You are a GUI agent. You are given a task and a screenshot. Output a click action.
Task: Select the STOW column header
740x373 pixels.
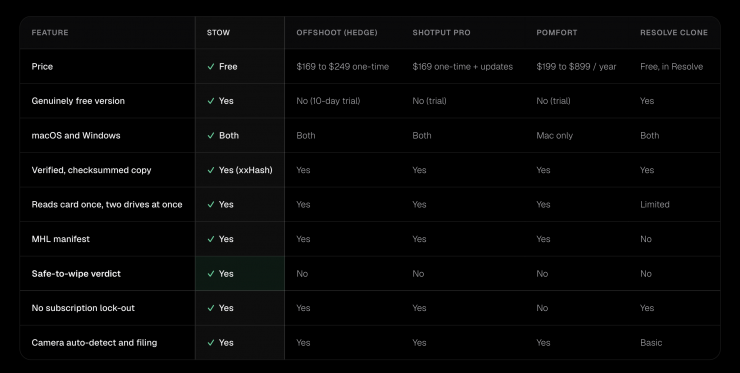point(218,33)
